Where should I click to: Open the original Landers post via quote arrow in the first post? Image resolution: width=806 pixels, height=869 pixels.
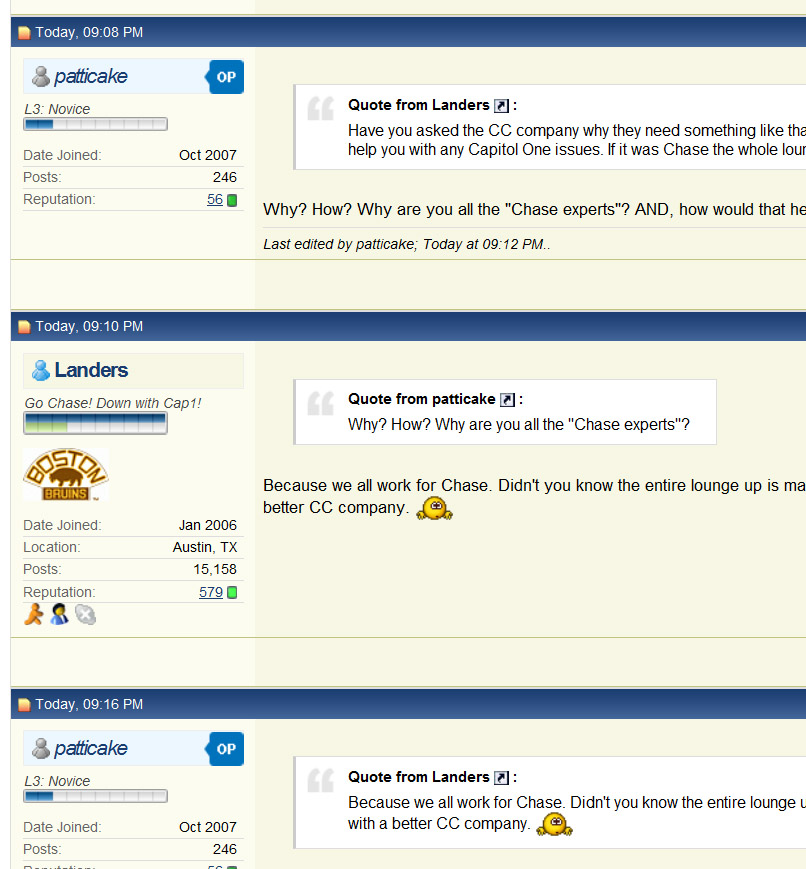point(501,105)
